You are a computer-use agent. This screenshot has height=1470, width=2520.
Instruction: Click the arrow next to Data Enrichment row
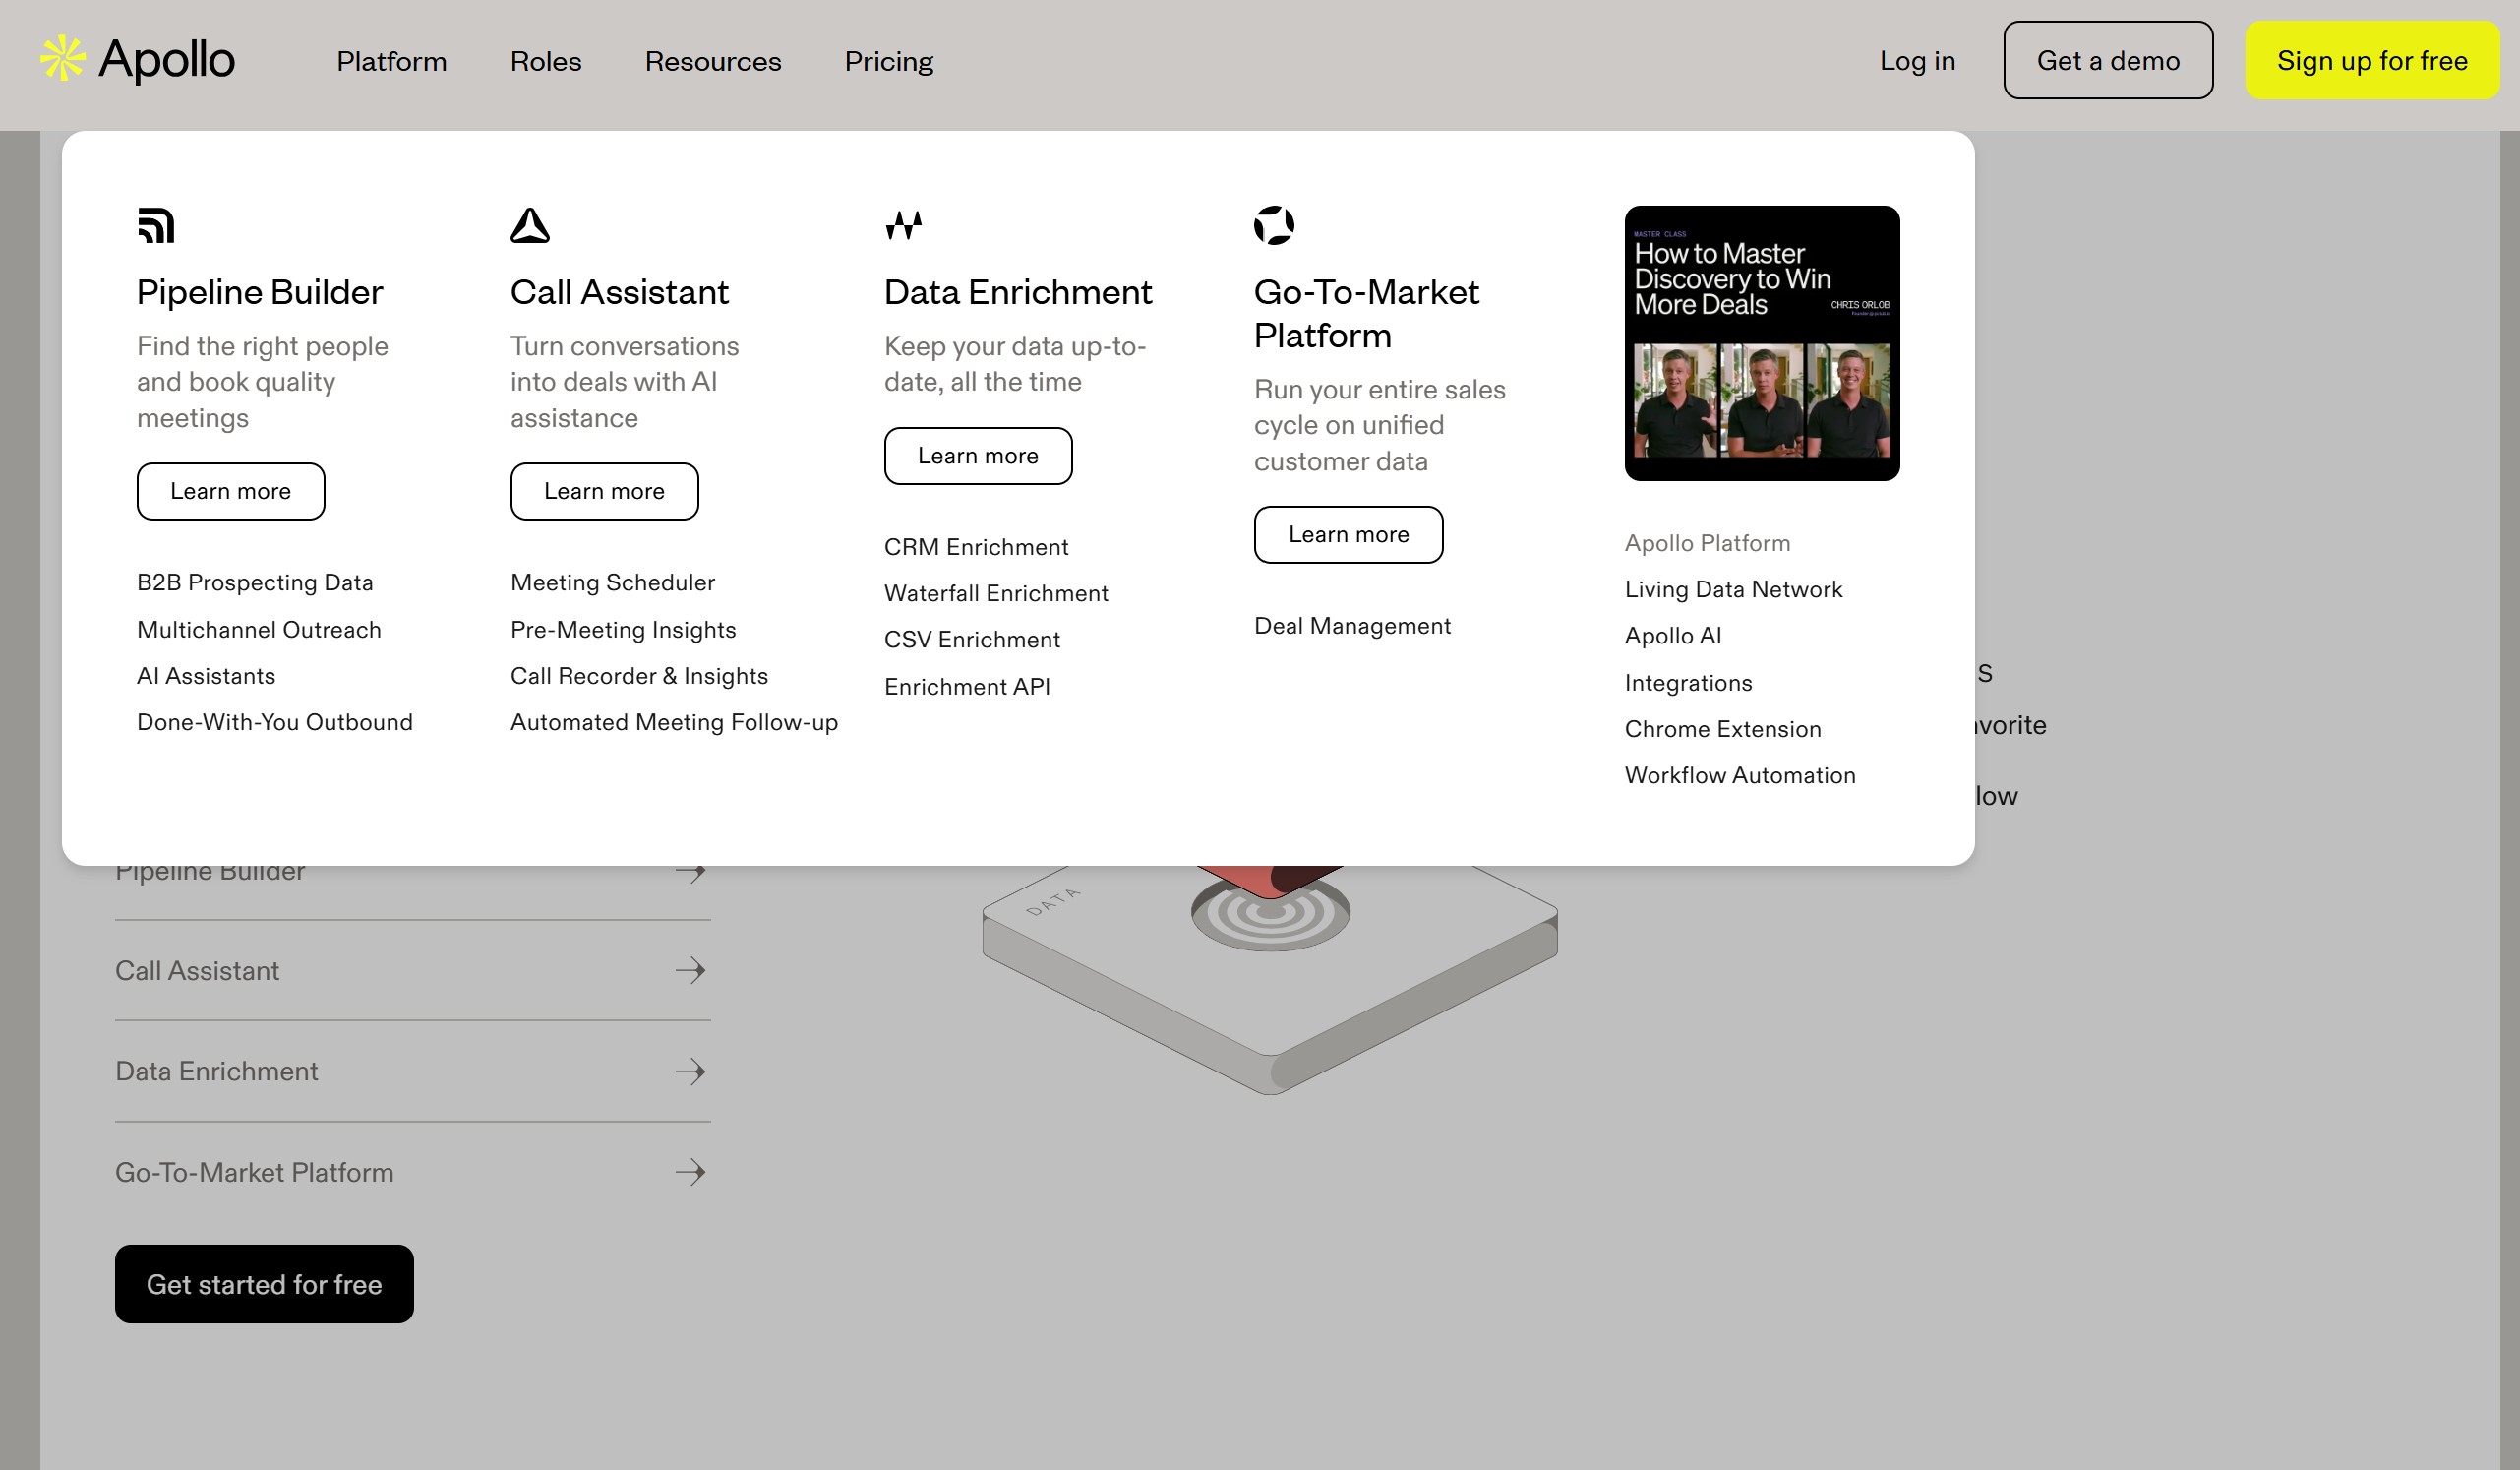tap(690, 1071)
